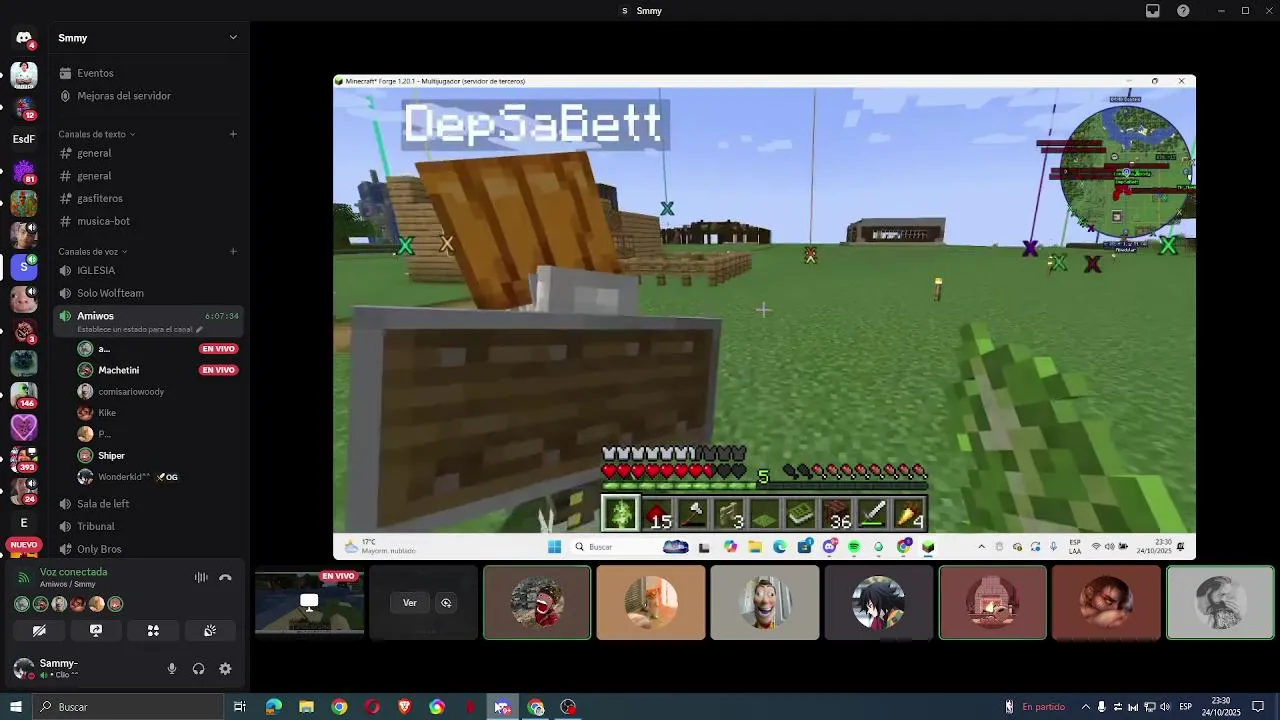Open the EsdF server
Screen dimensions: 1280x720
(x=24, y=139)
